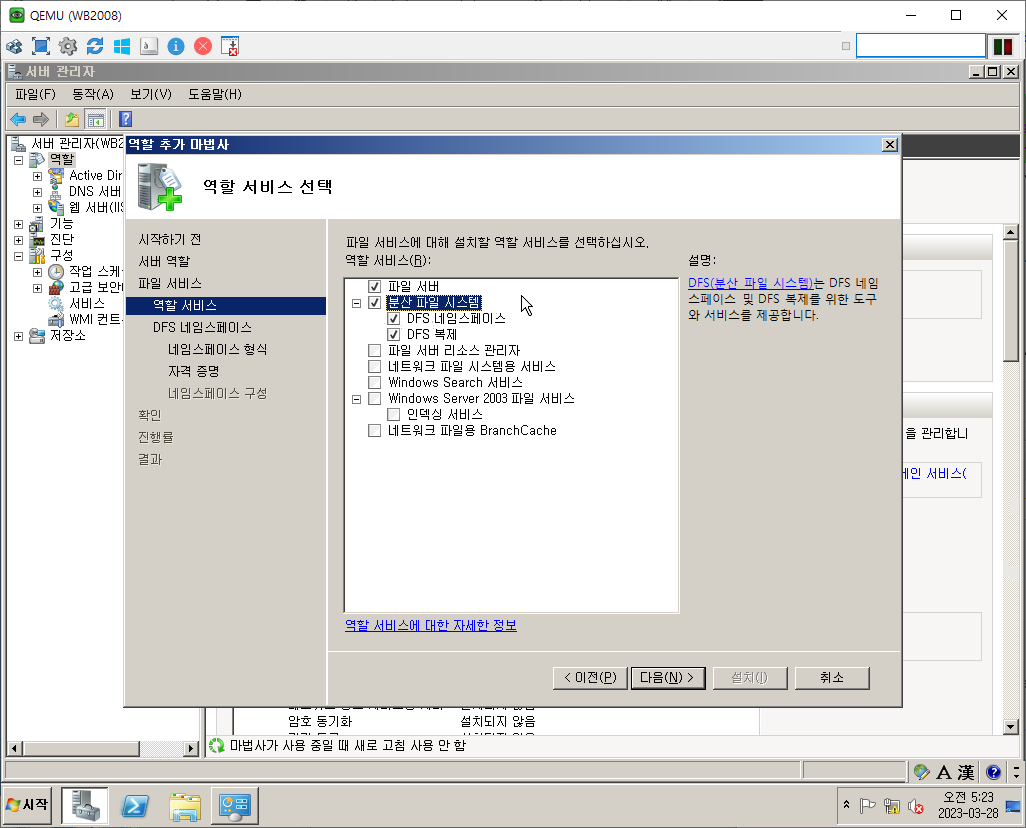Click the action center flag tray icon

coord(867,806)
